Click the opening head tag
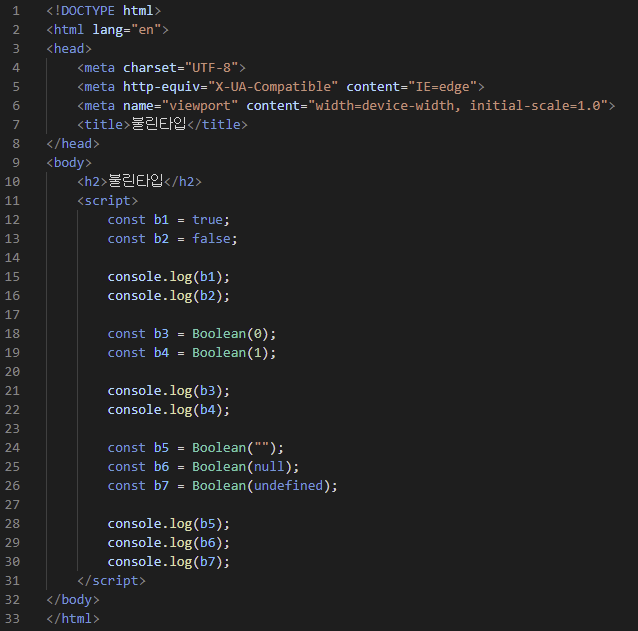Screen dimensions: 638x631 point(69,49)
